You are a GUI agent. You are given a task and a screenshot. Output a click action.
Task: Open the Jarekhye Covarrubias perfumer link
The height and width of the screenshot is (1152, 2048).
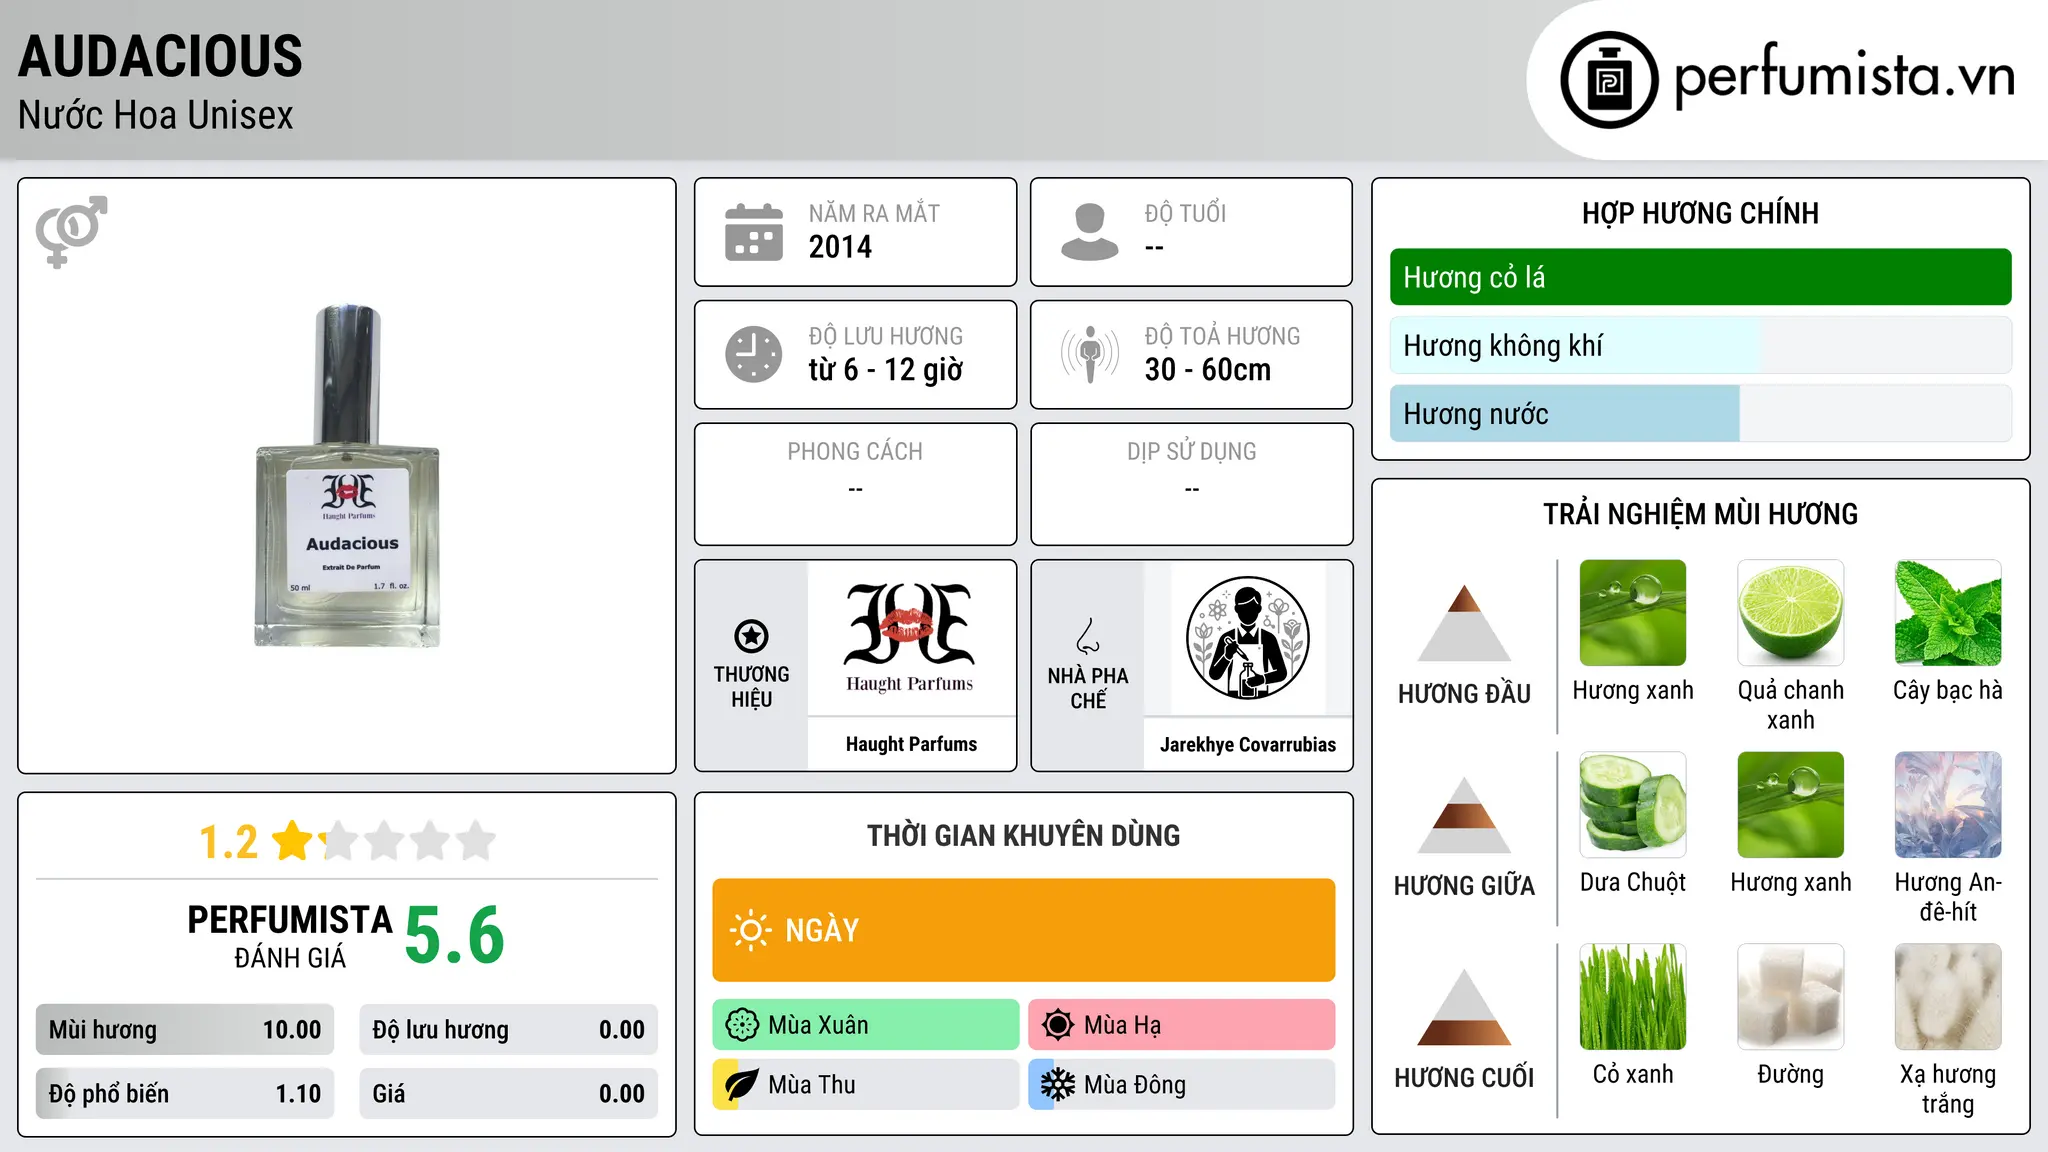pos(1247,744)
